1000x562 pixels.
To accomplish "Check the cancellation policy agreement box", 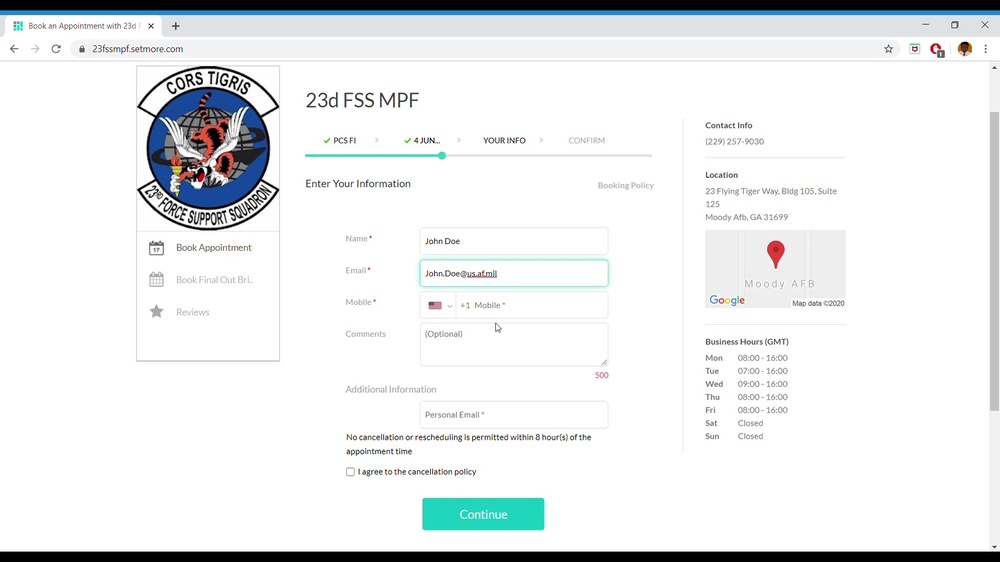I will [350, 472].
